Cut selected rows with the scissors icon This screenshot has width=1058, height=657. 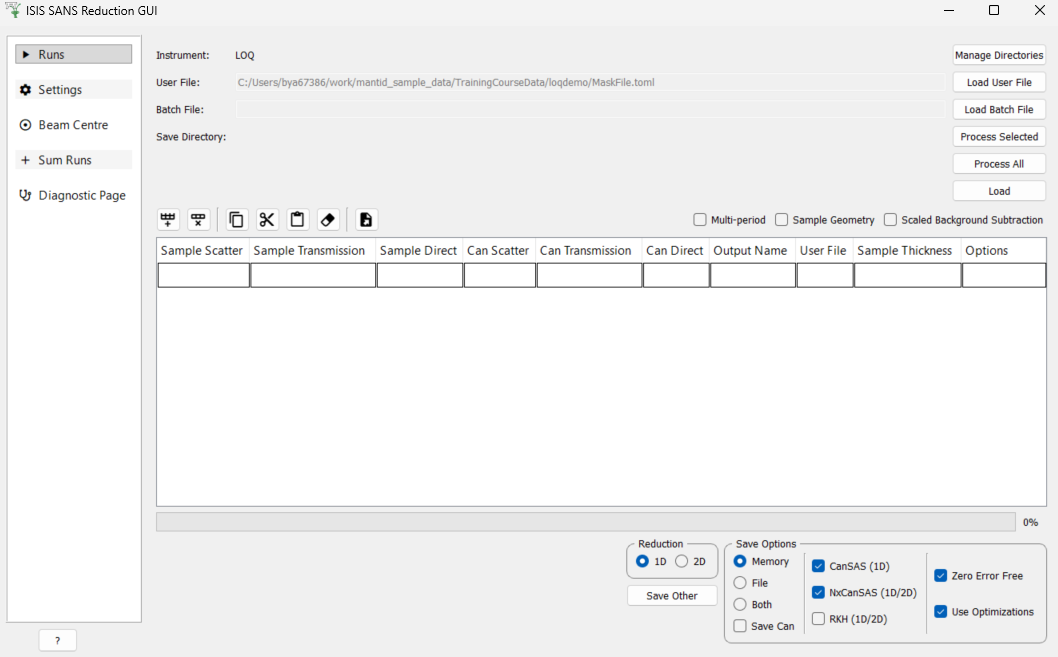point(267,220)
